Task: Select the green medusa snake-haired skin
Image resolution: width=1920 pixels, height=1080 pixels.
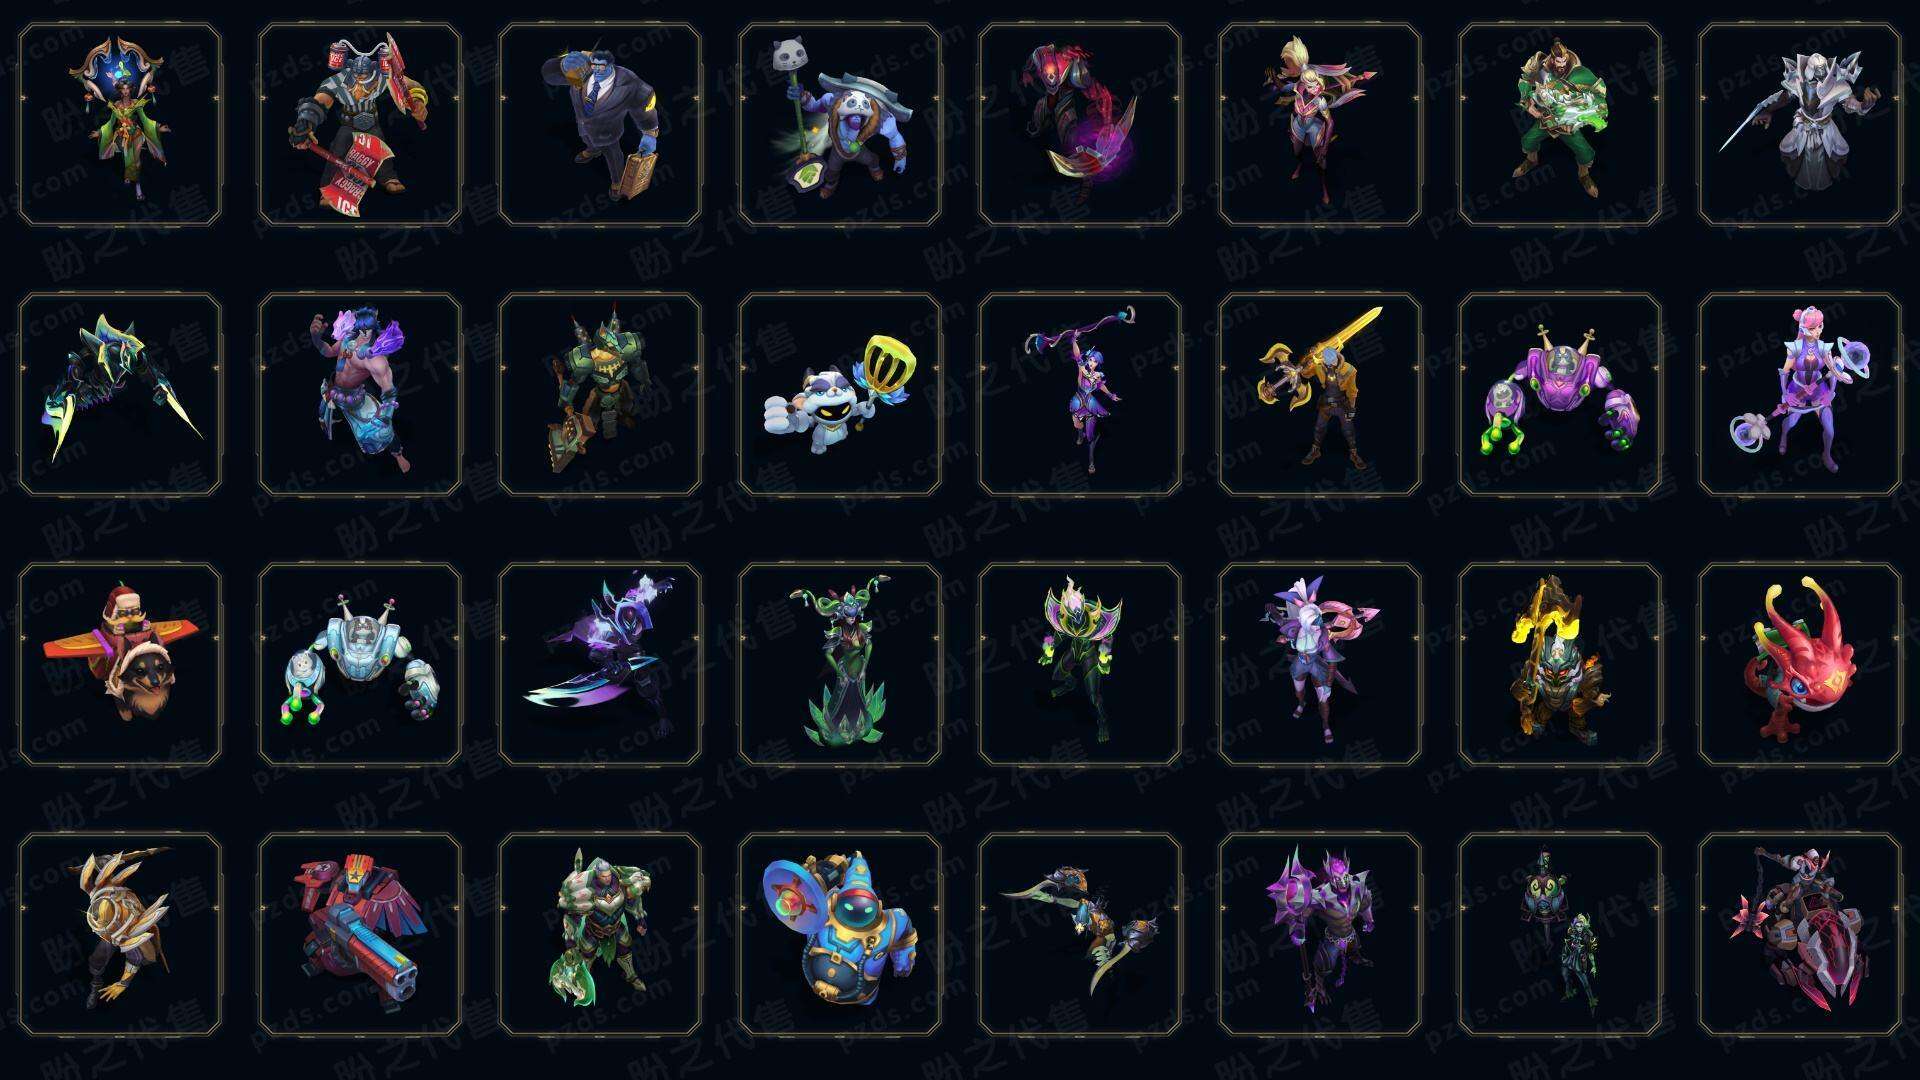Action: (840, 664)
